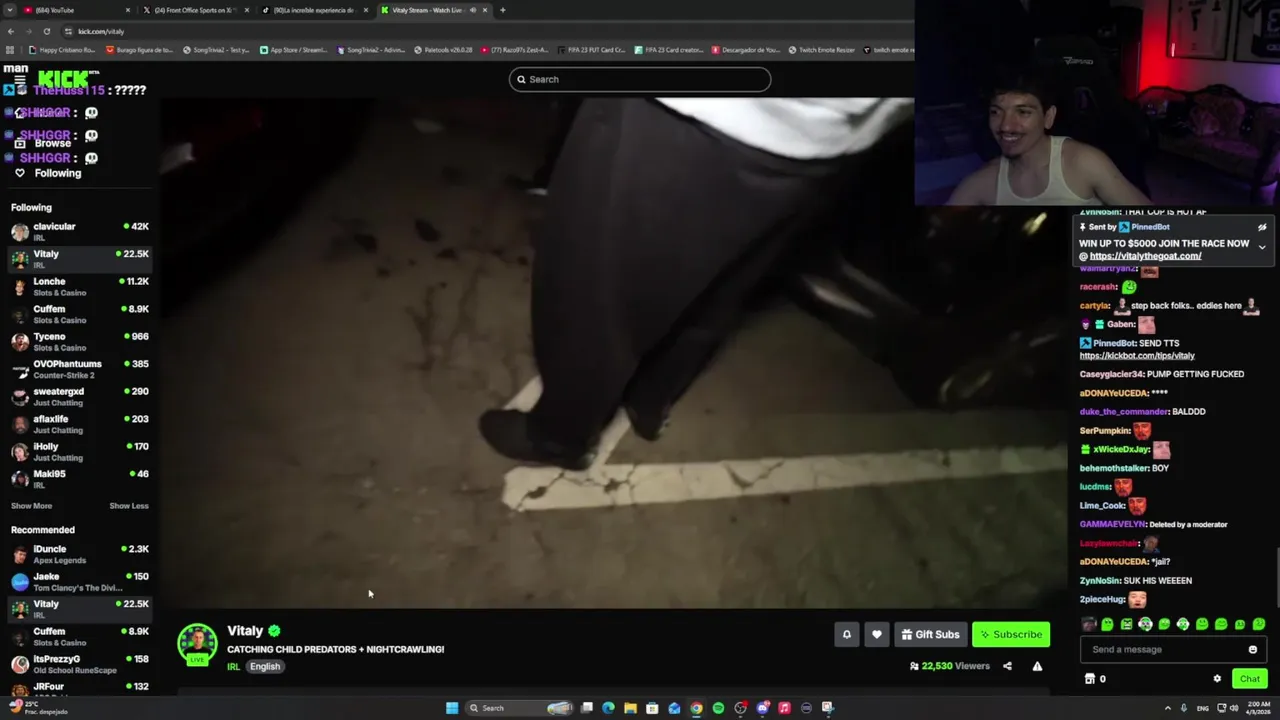Click the IRL category link under title

233,667
